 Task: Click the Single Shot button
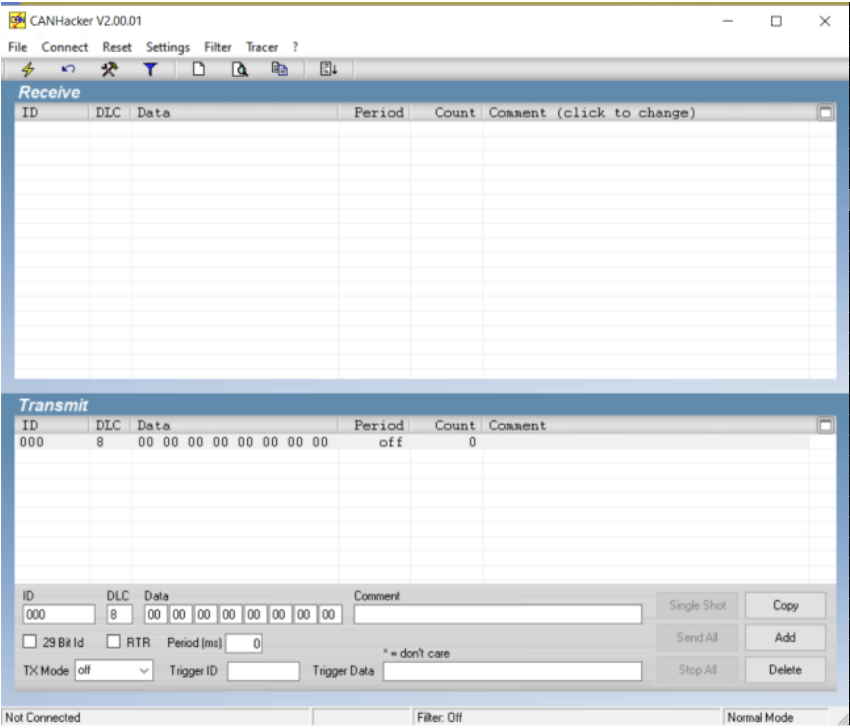pos(697,605)
